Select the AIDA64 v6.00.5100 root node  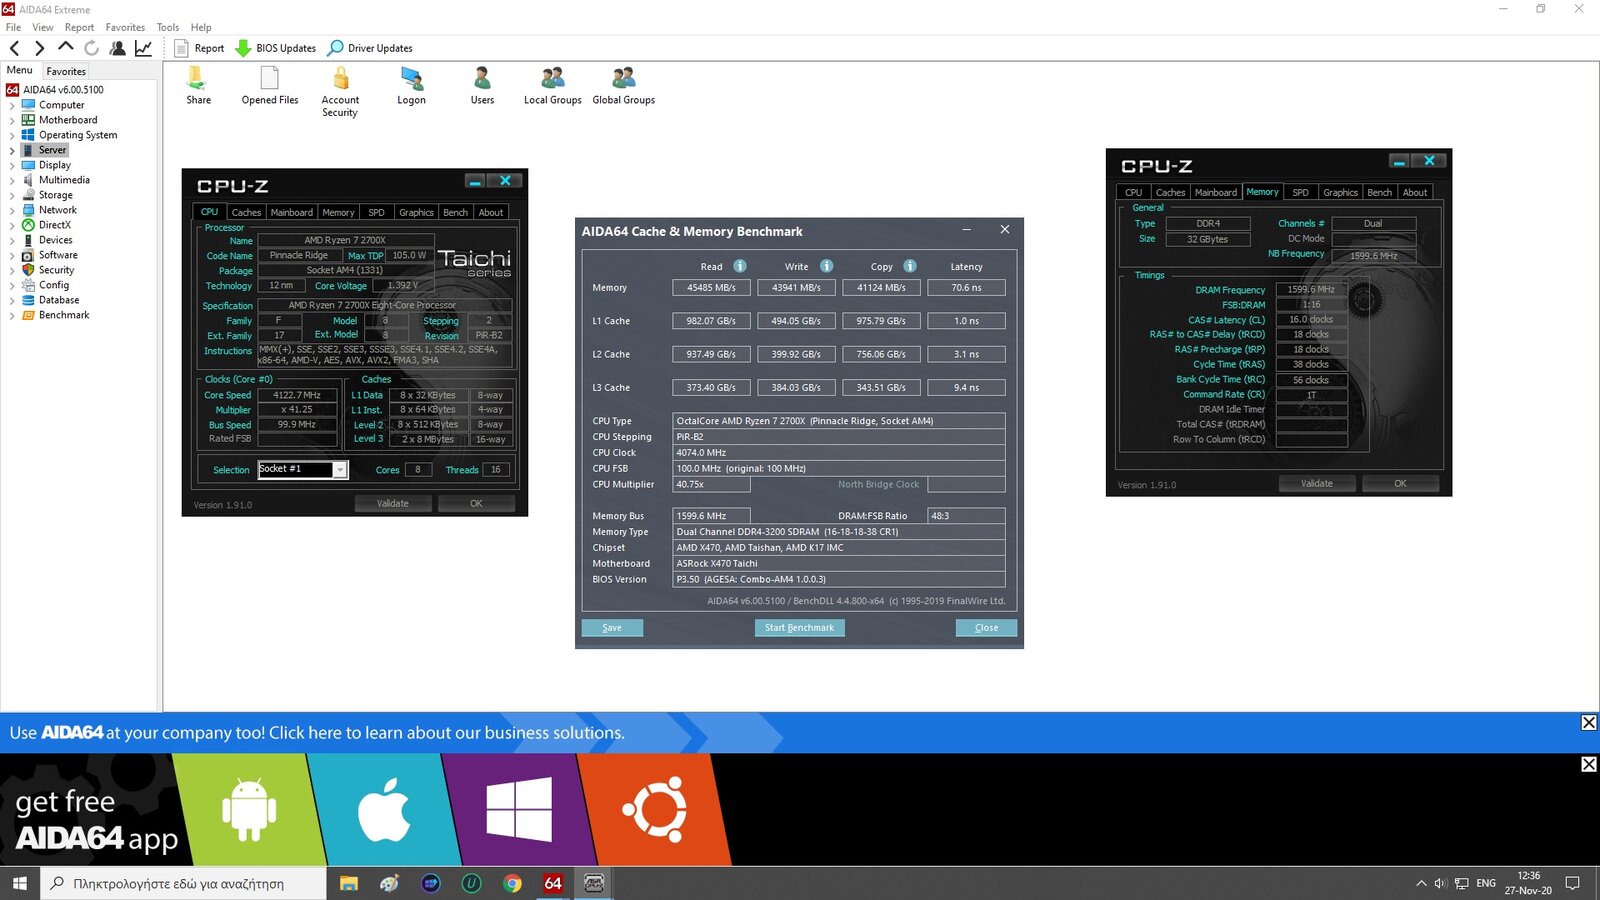pos(63,90)
